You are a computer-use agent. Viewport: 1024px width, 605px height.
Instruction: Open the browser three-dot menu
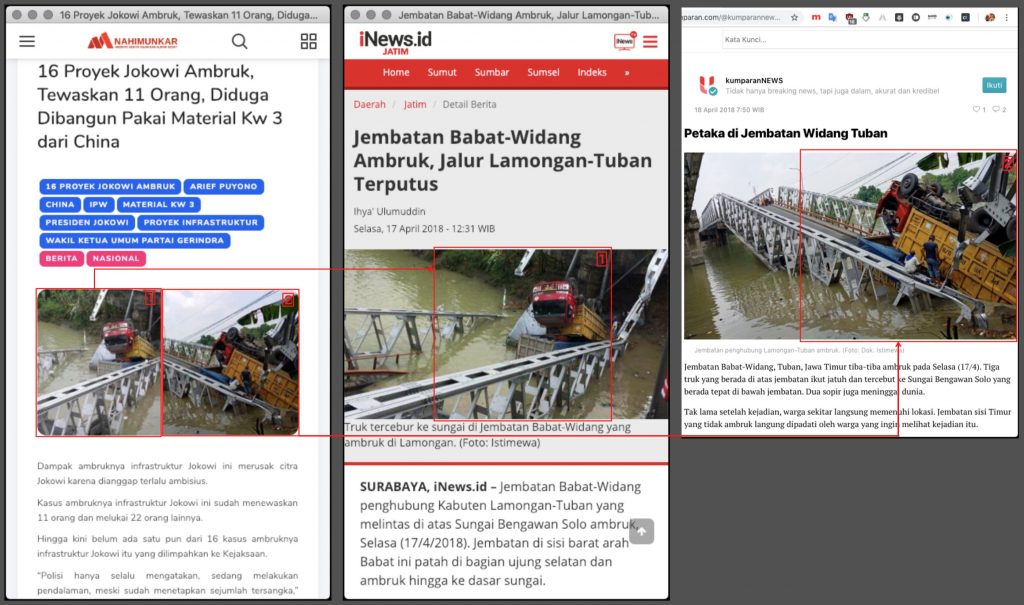[1006, 18]
